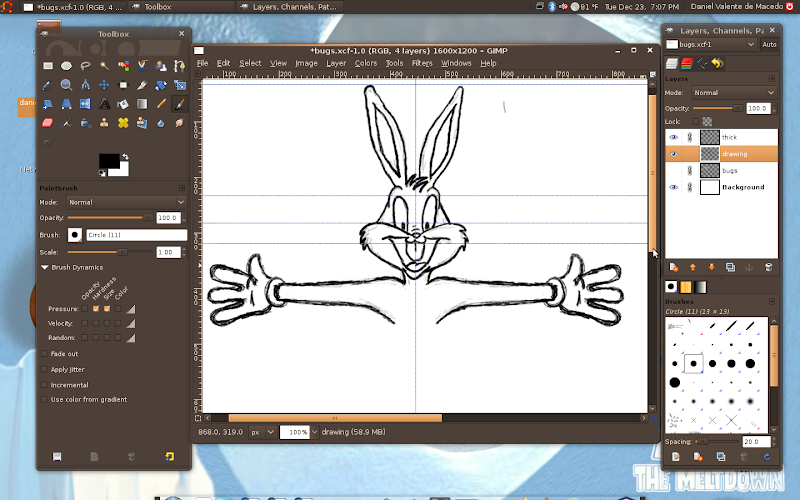Click the Auto button in Layers dock

[769, 44]
